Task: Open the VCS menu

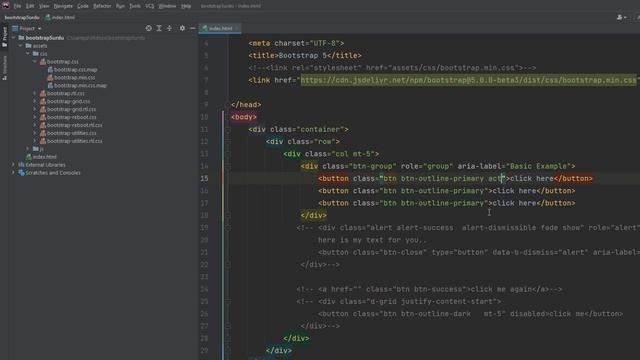Action: point(150,6)
